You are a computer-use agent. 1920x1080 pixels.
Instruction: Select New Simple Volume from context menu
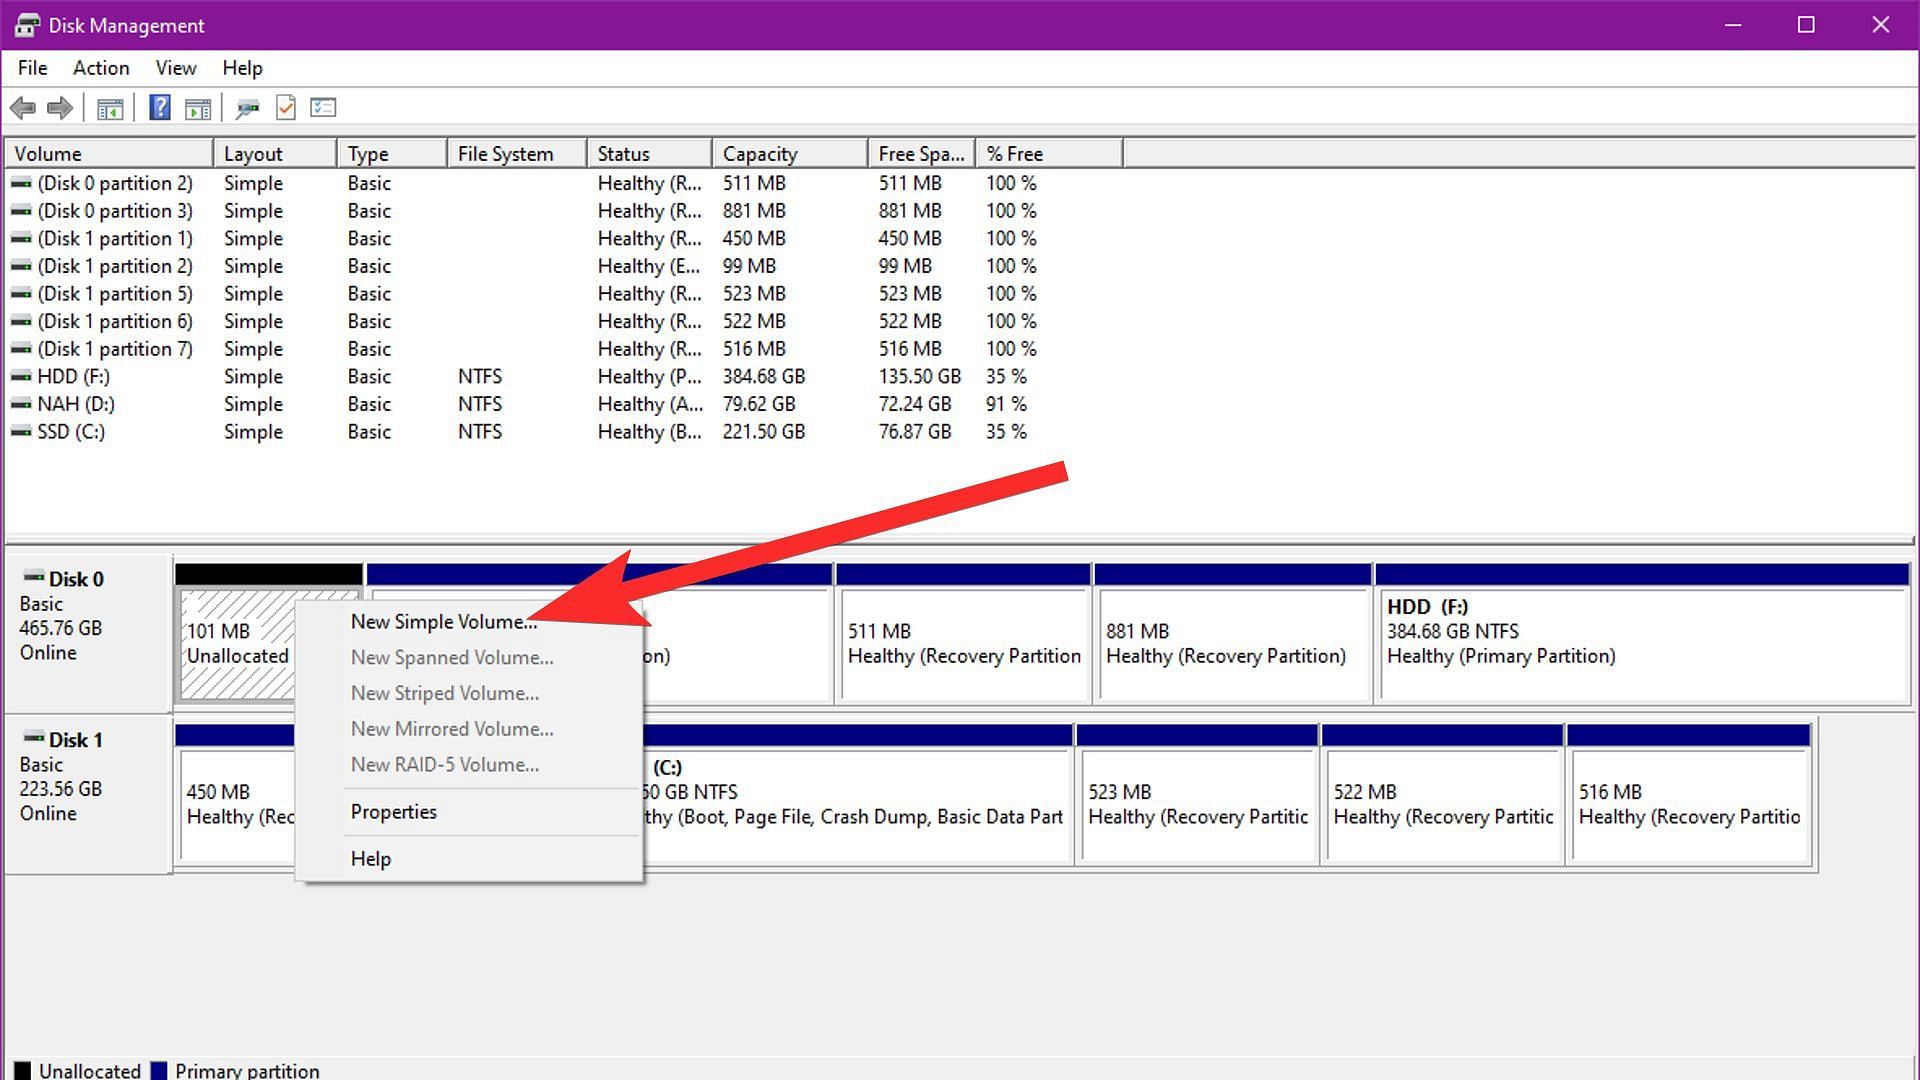click(x=444, y=621)
